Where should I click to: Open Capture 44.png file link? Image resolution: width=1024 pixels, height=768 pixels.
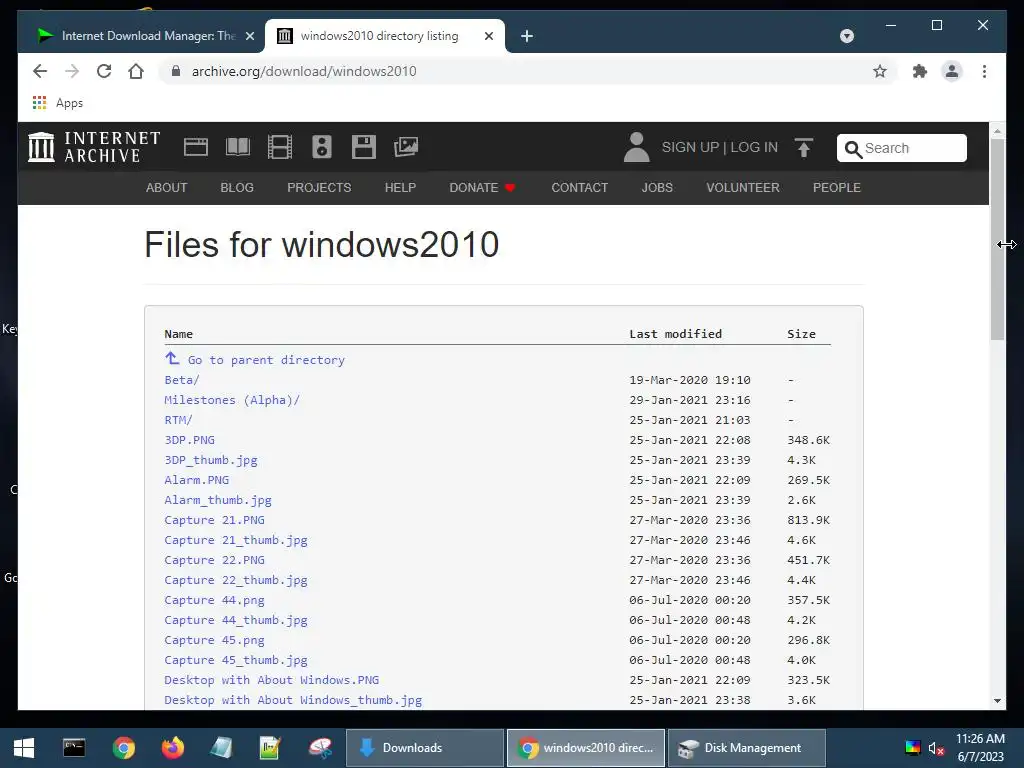215,600
